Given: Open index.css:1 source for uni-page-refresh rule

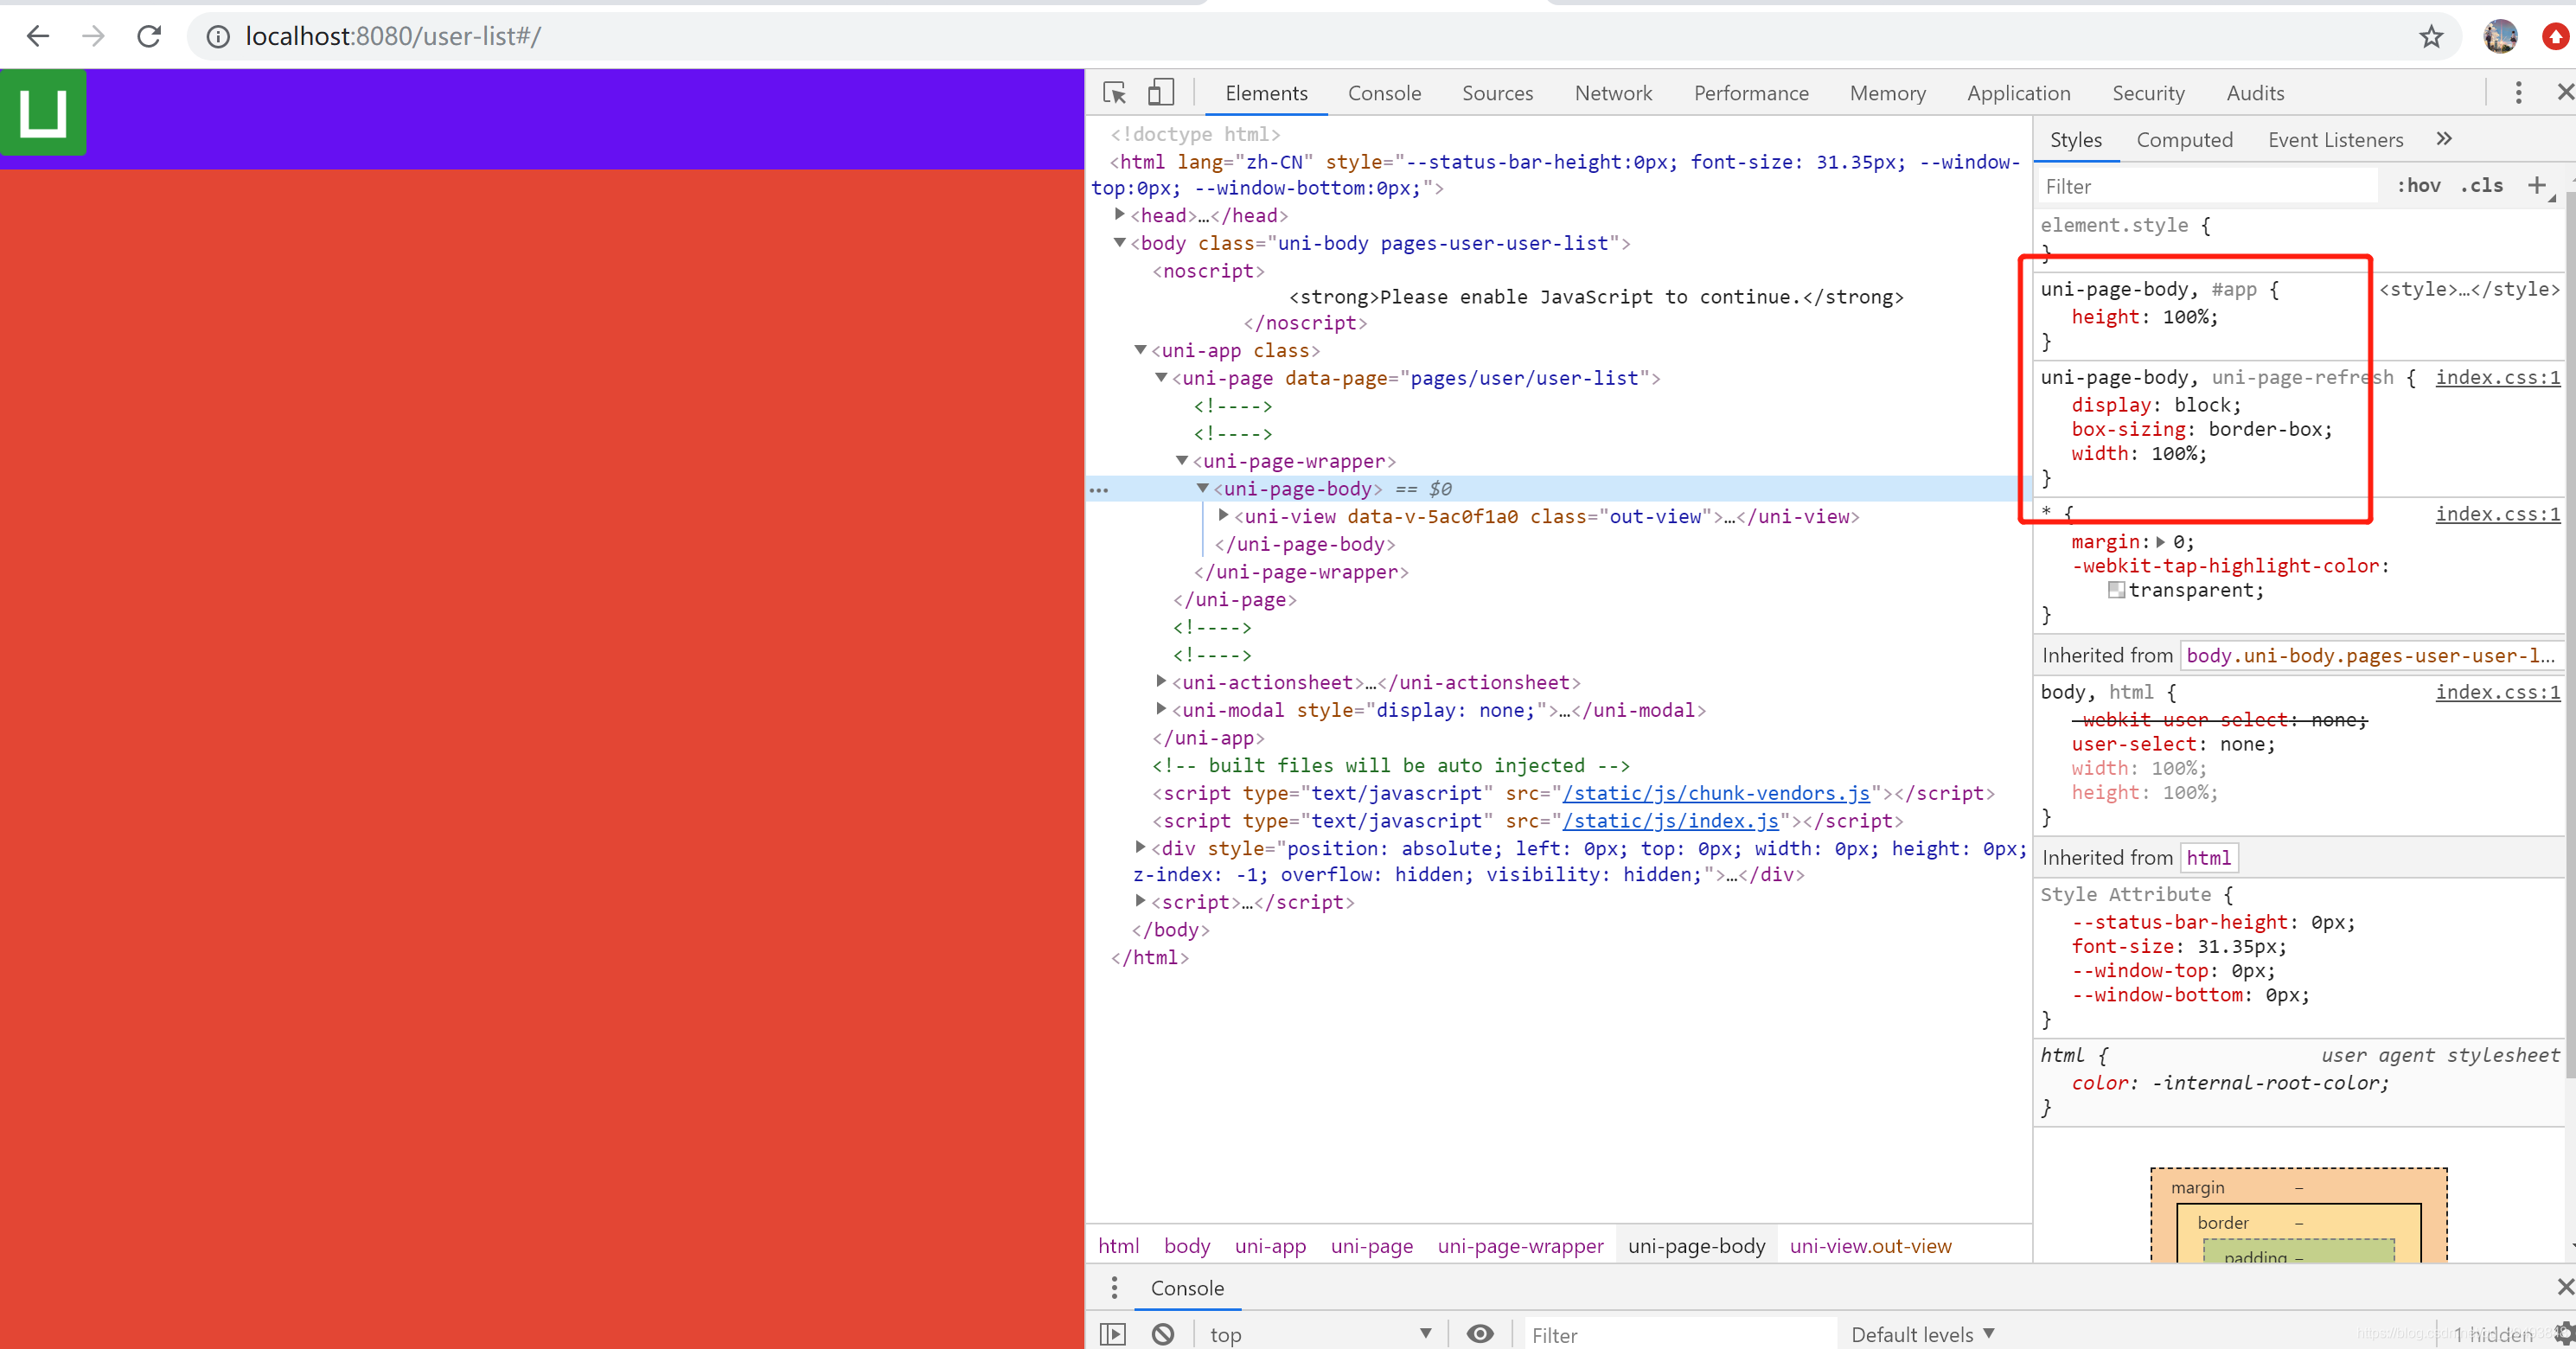Looking at the screenshot, I should click(x=2497, y=377).
